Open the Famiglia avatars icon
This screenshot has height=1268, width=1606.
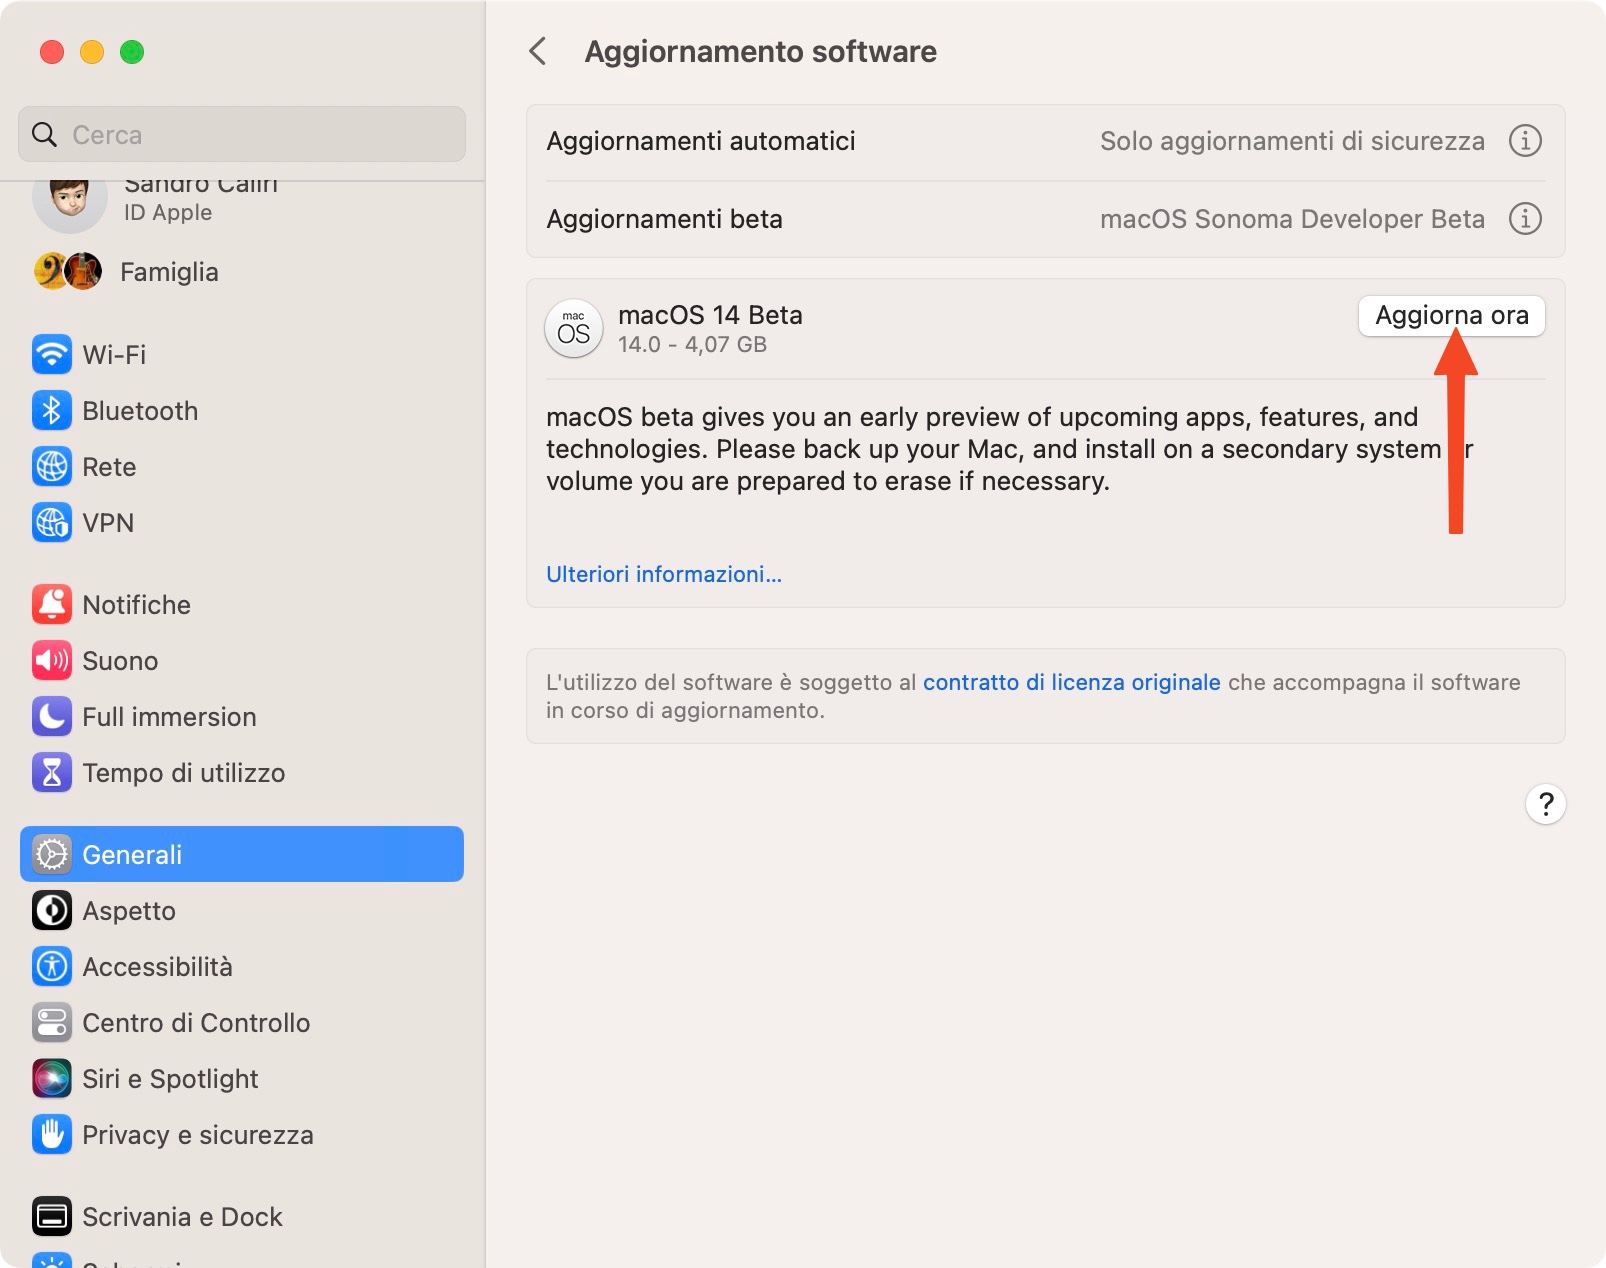(x=68, y=271)
